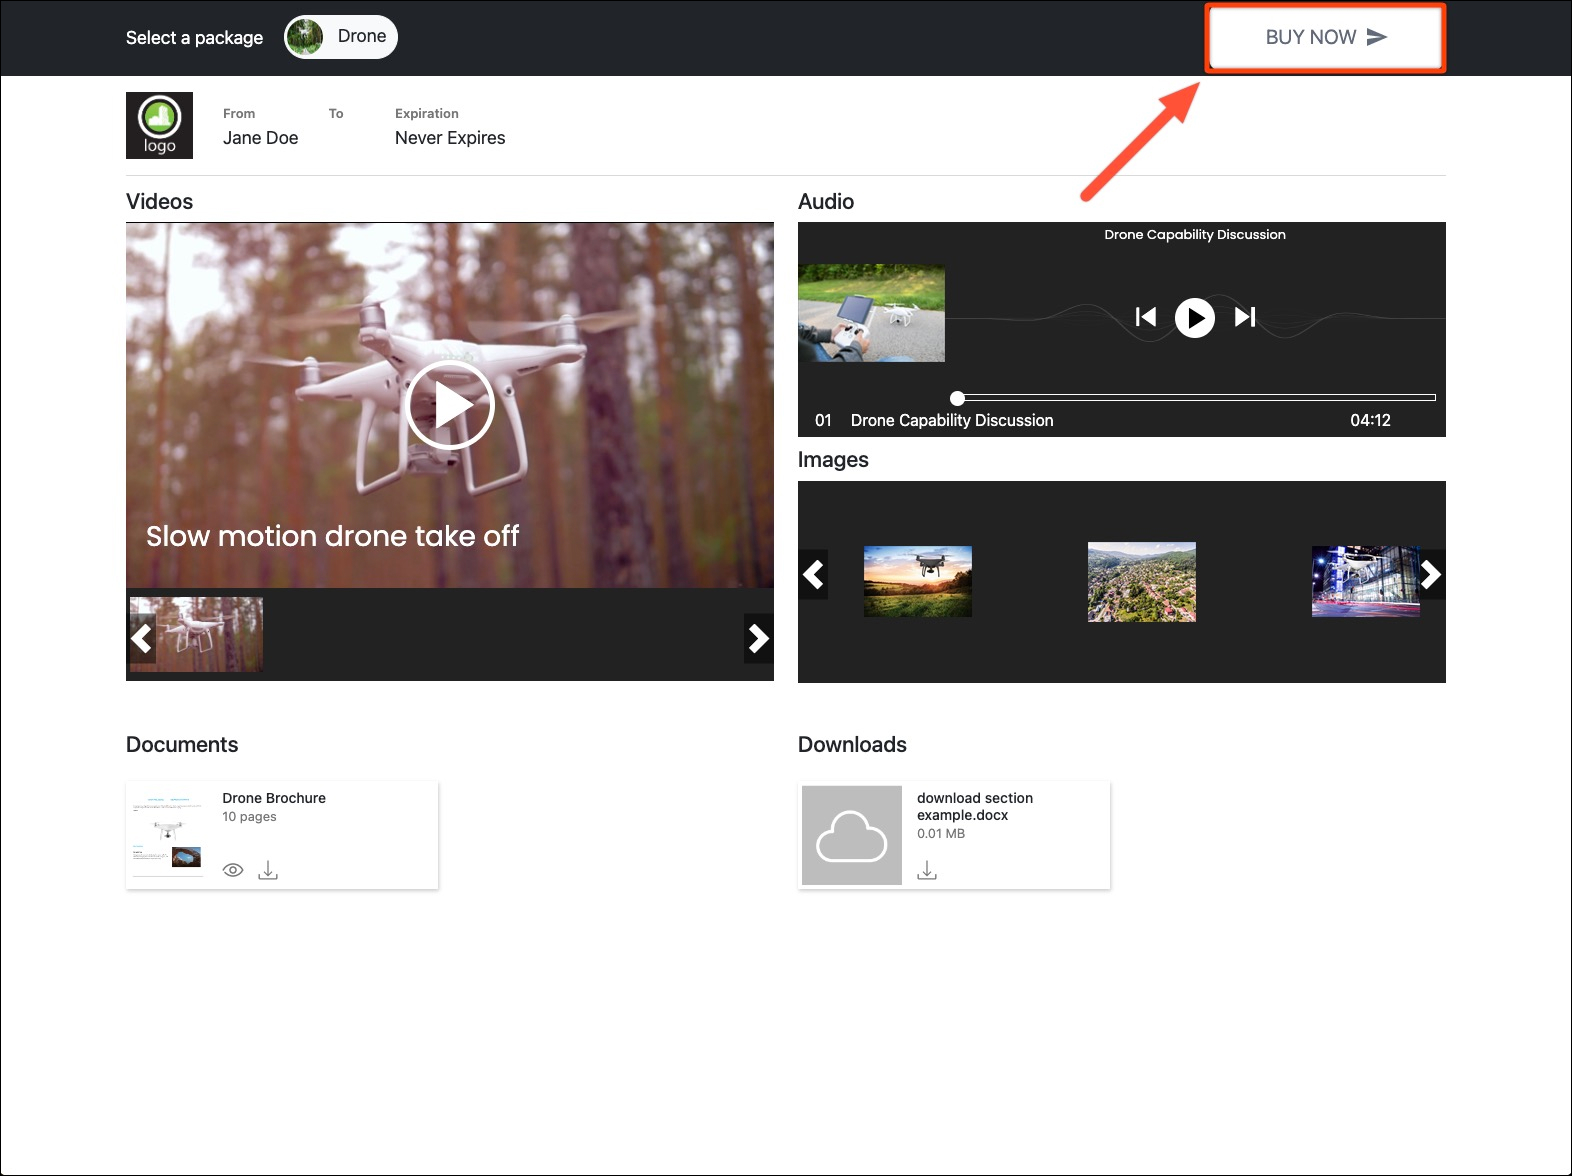The height and width of the screenshot is (1176, 1572).
Task: Click the audio progress slider handle
Action: pyautogui.click(x=957, y=398)
